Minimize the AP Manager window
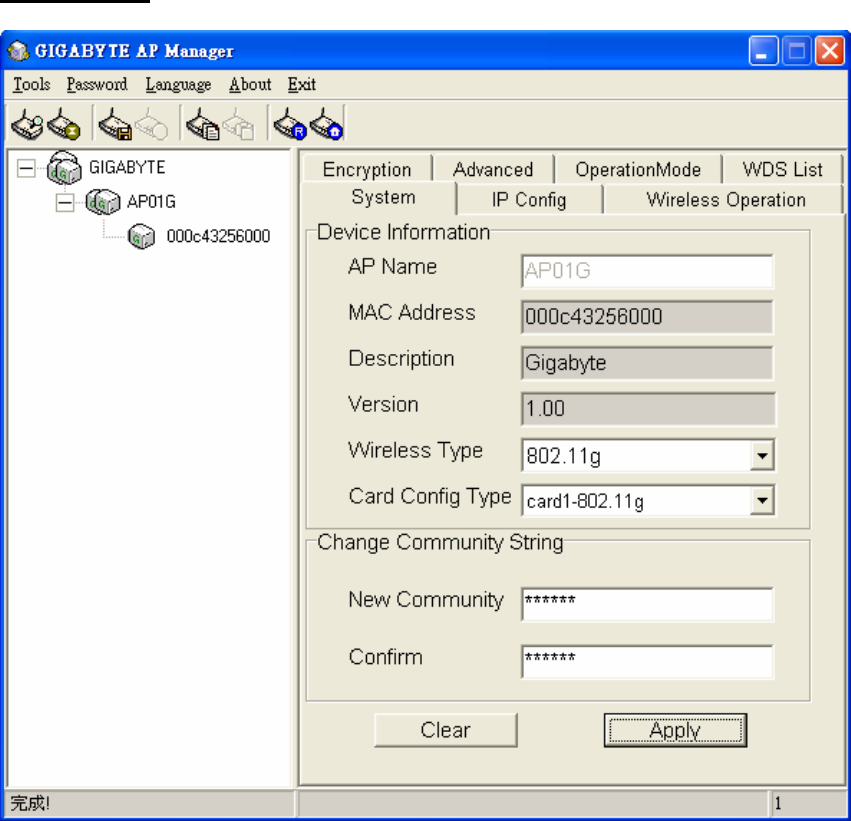The image size is (851, 821). pos(763,50)
